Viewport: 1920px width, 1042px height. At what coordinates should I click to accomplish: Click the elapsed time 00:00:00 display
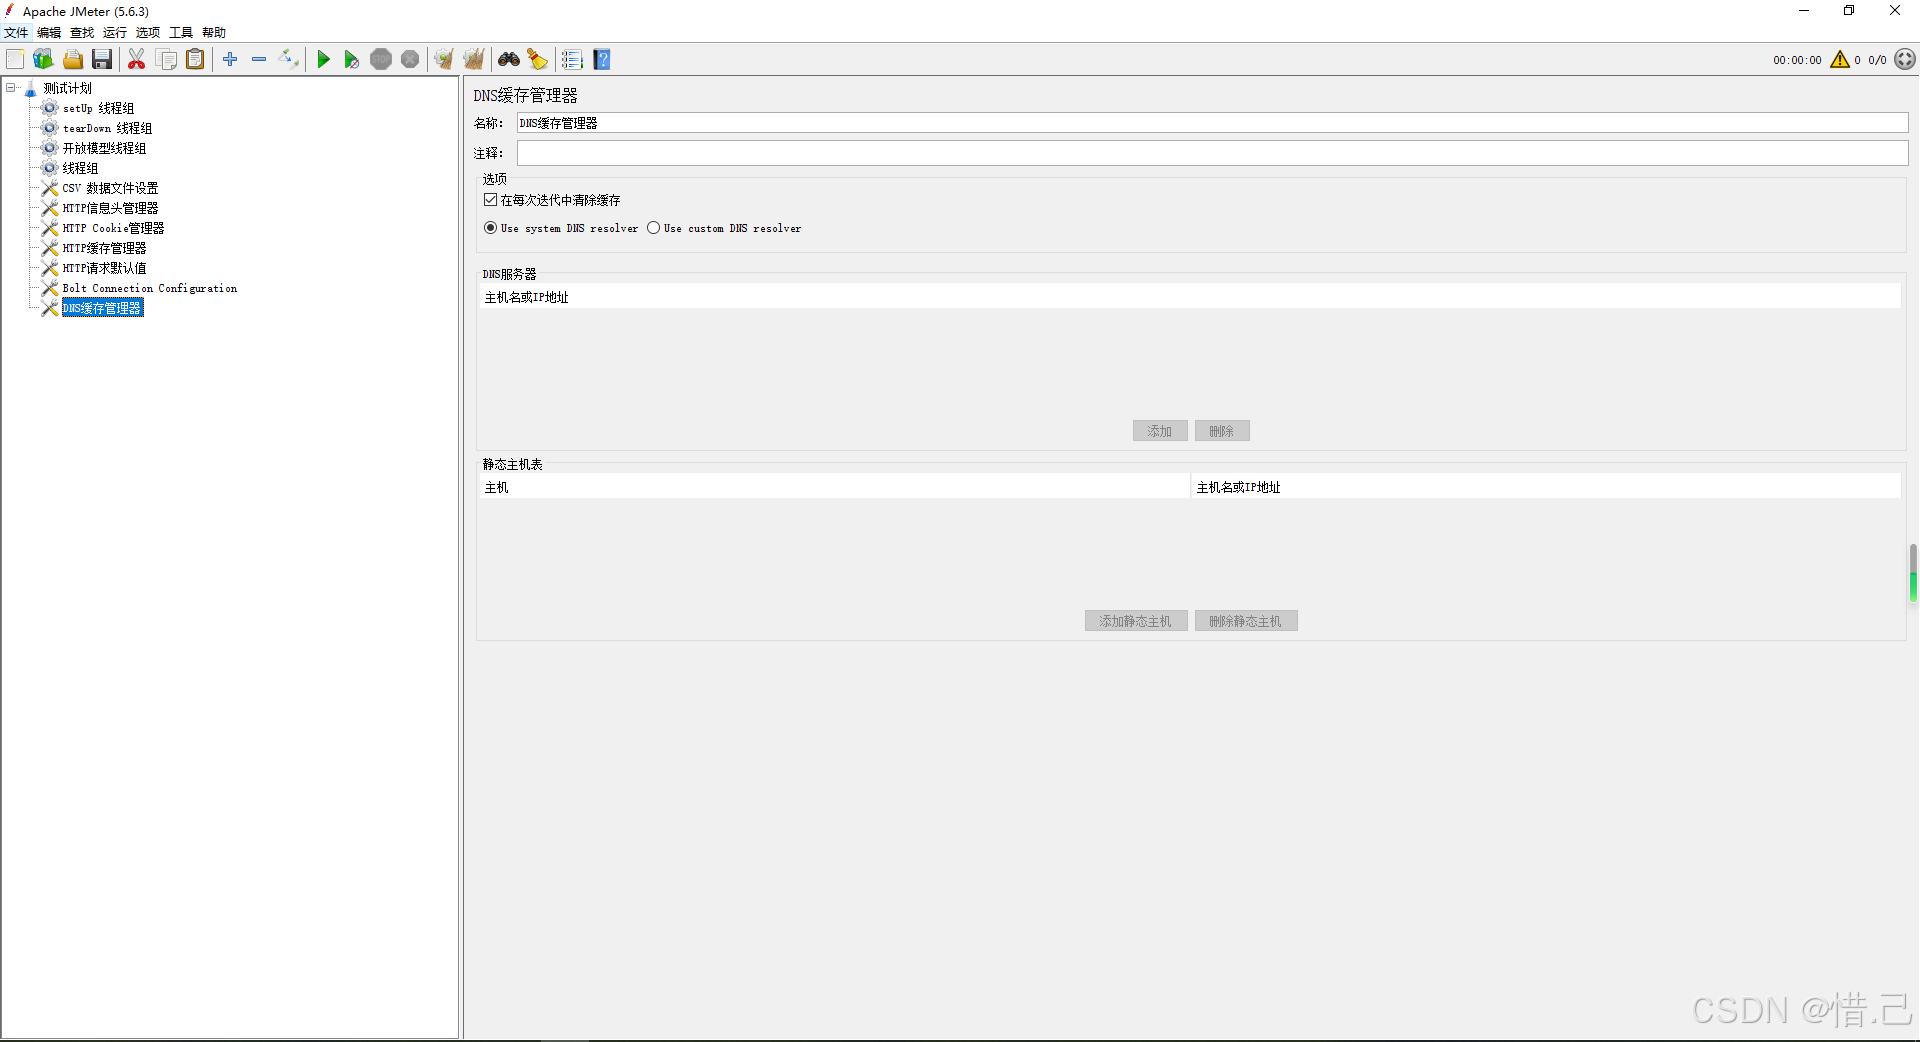point(1797,60)
